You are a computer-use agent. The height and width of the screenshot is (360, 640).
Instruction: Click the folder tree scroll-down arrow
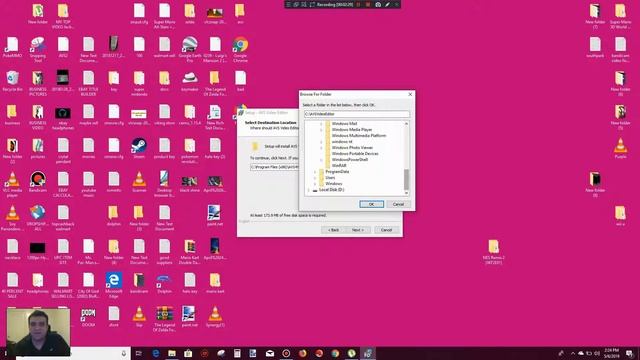point(406,193)
